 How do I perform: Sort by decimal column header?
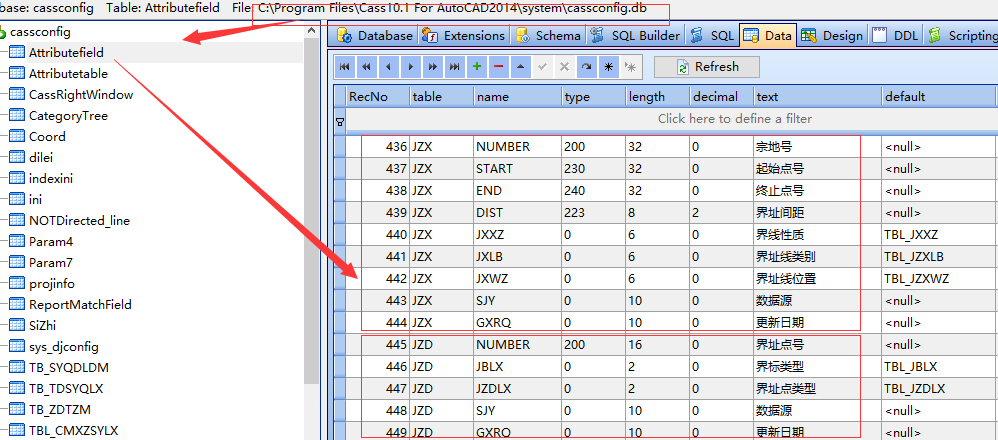[x=722, y=97]
